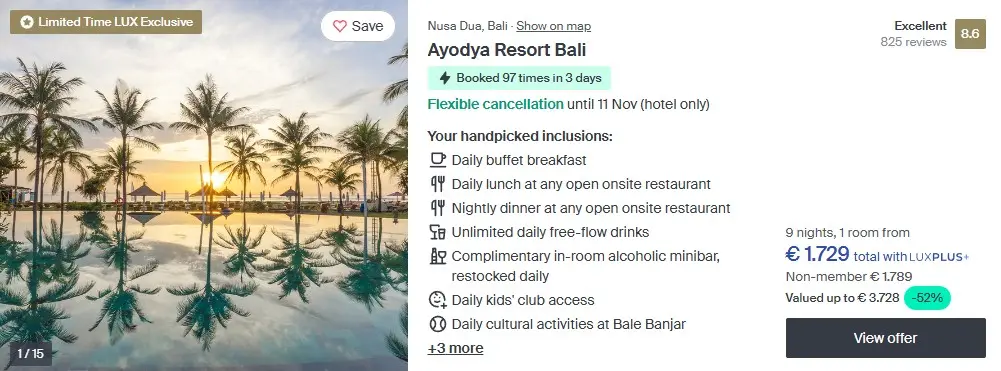Viewport: 1001px width, 371px height.
Task: Toggle Save to wishlist for this resort
Action: click(x=358, y=26)
